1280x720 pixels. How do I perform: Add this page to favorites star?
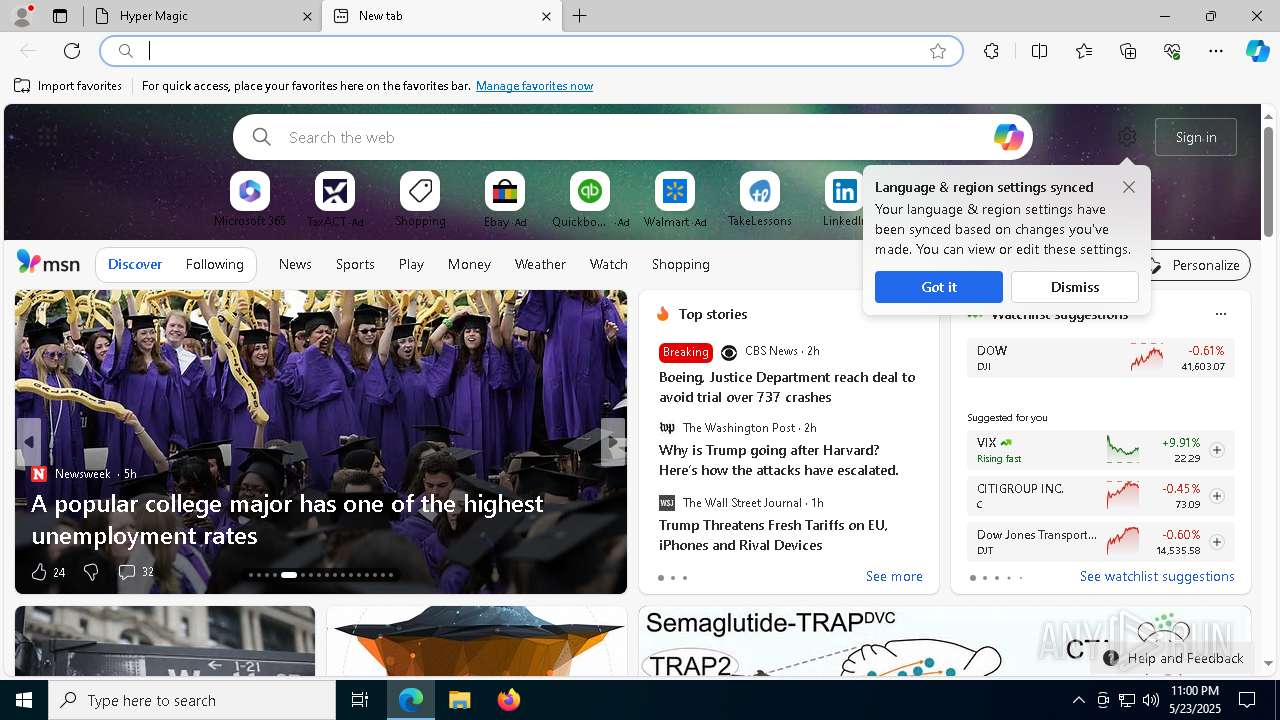coord(938,51)
